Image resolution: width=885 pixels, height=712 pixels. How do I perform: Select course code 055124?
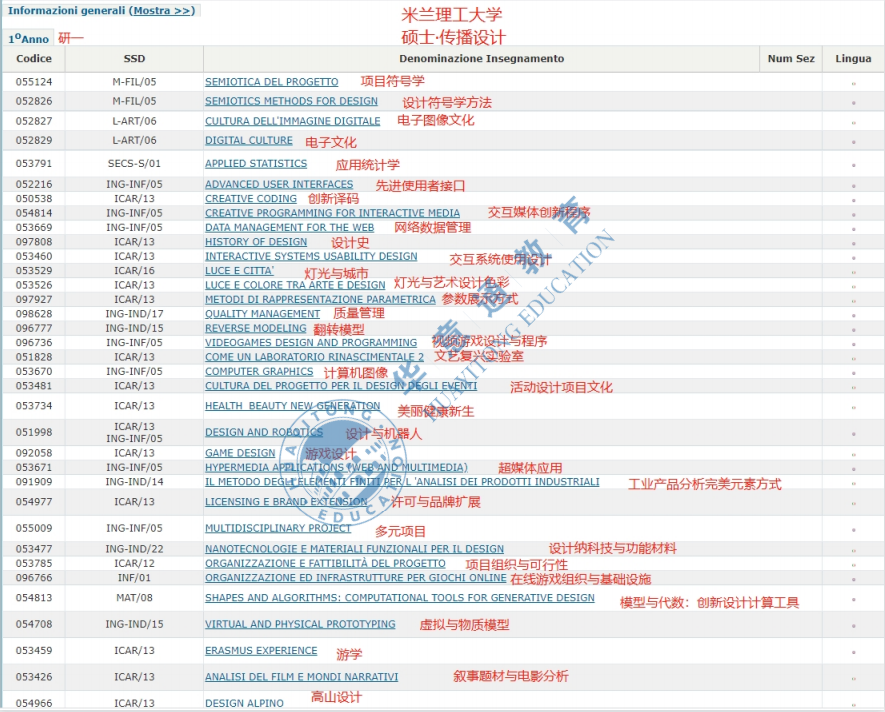(34, 82)
